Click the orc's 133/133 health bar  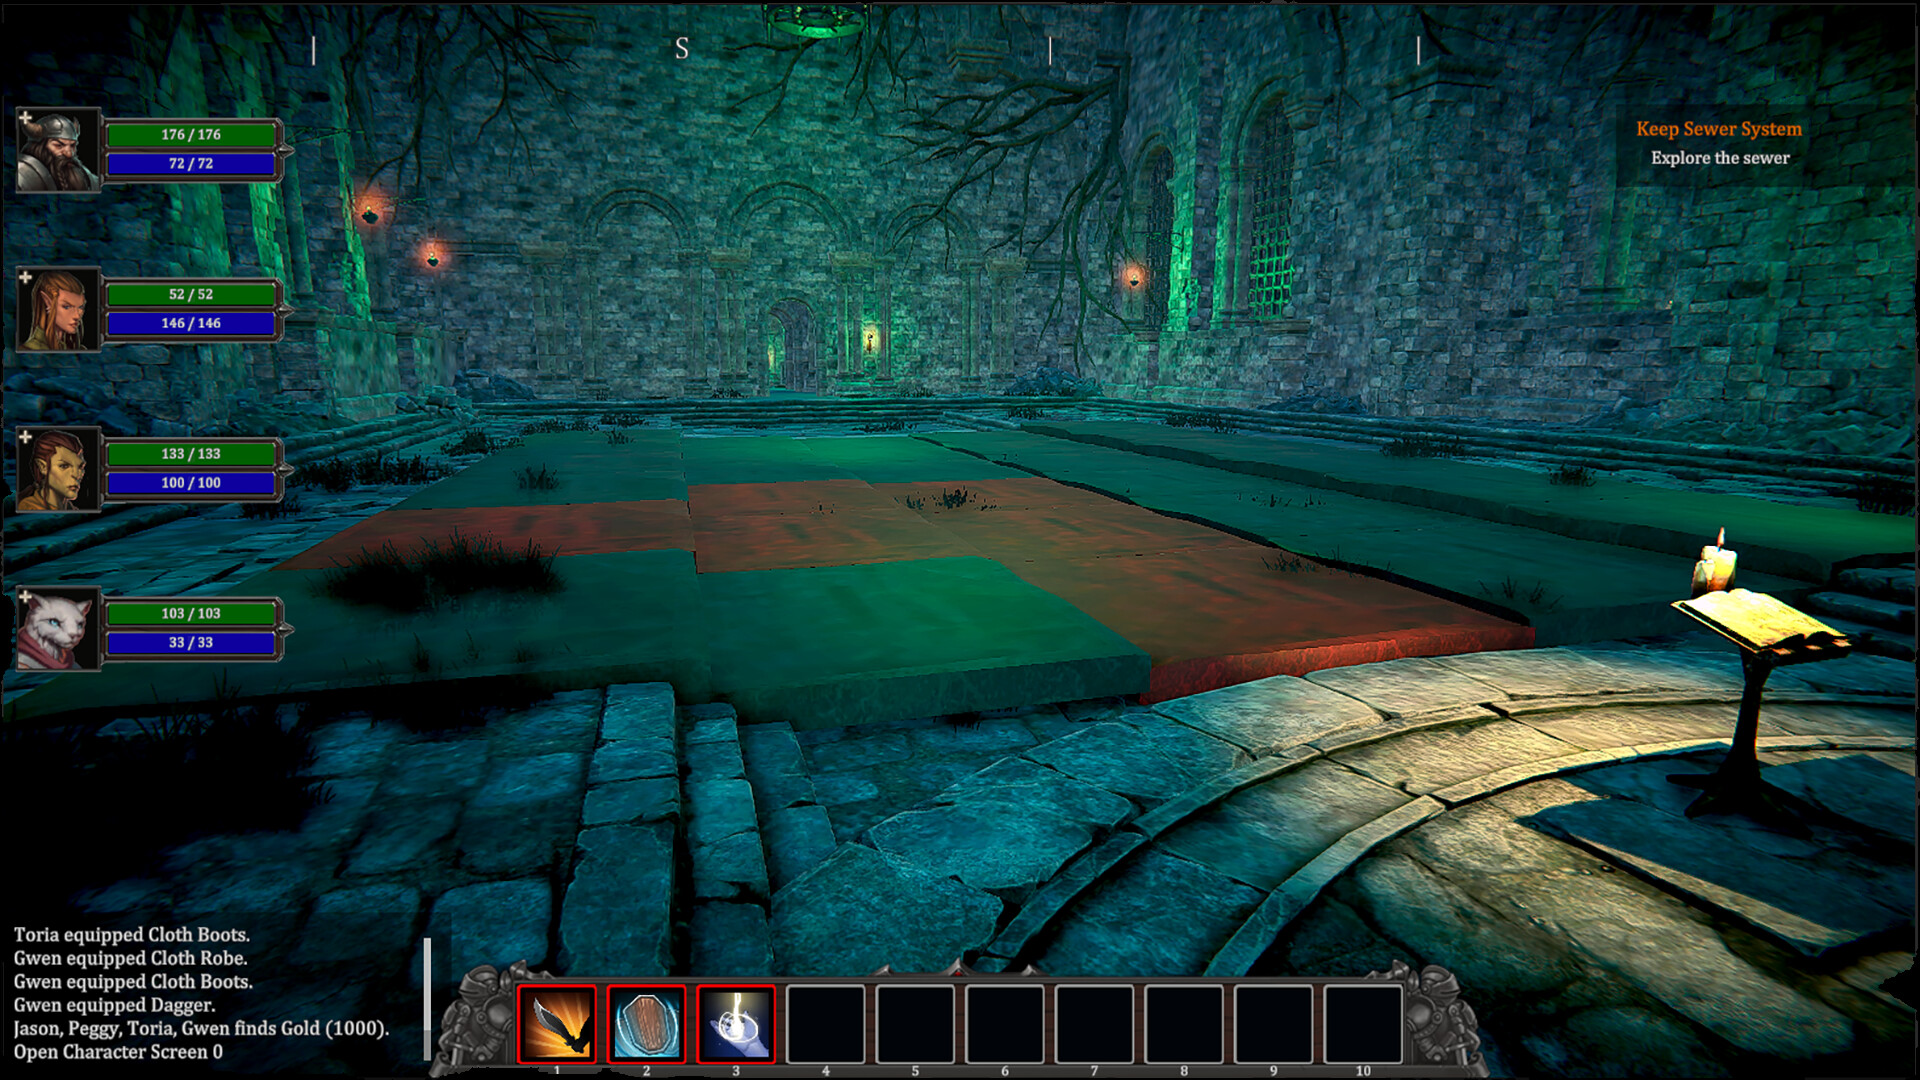pyautogui.click(x=191, y=454)
